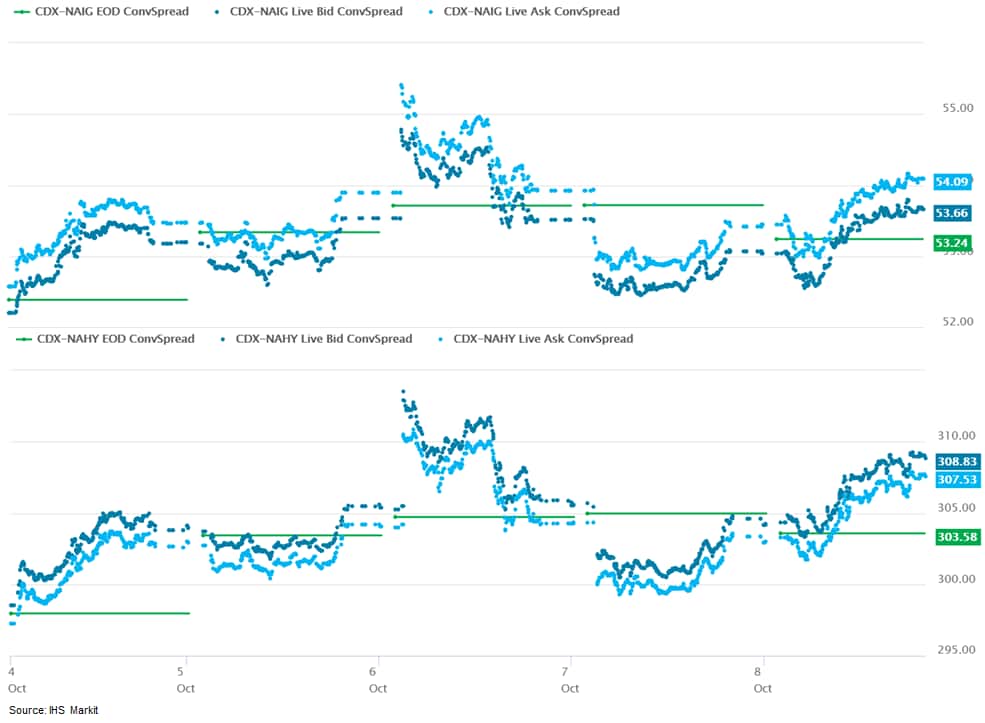Viewport: 985px width, 723px height.
Task: Toggle CDX-NAHY Live Bid ConvSpread legend label
Action: [323, 339]
